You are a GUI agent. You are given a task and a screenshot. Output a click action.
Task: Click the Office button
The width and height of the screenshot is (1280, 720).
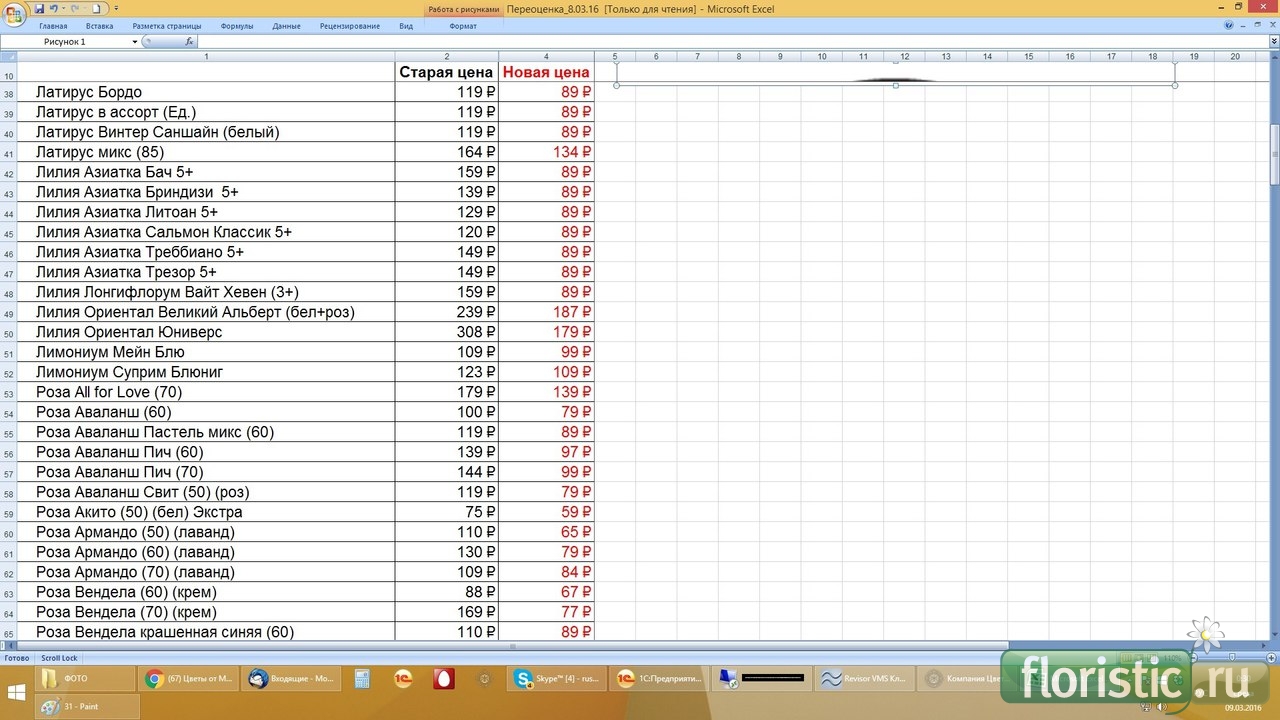pyautogui.click(x=16, y=11)
